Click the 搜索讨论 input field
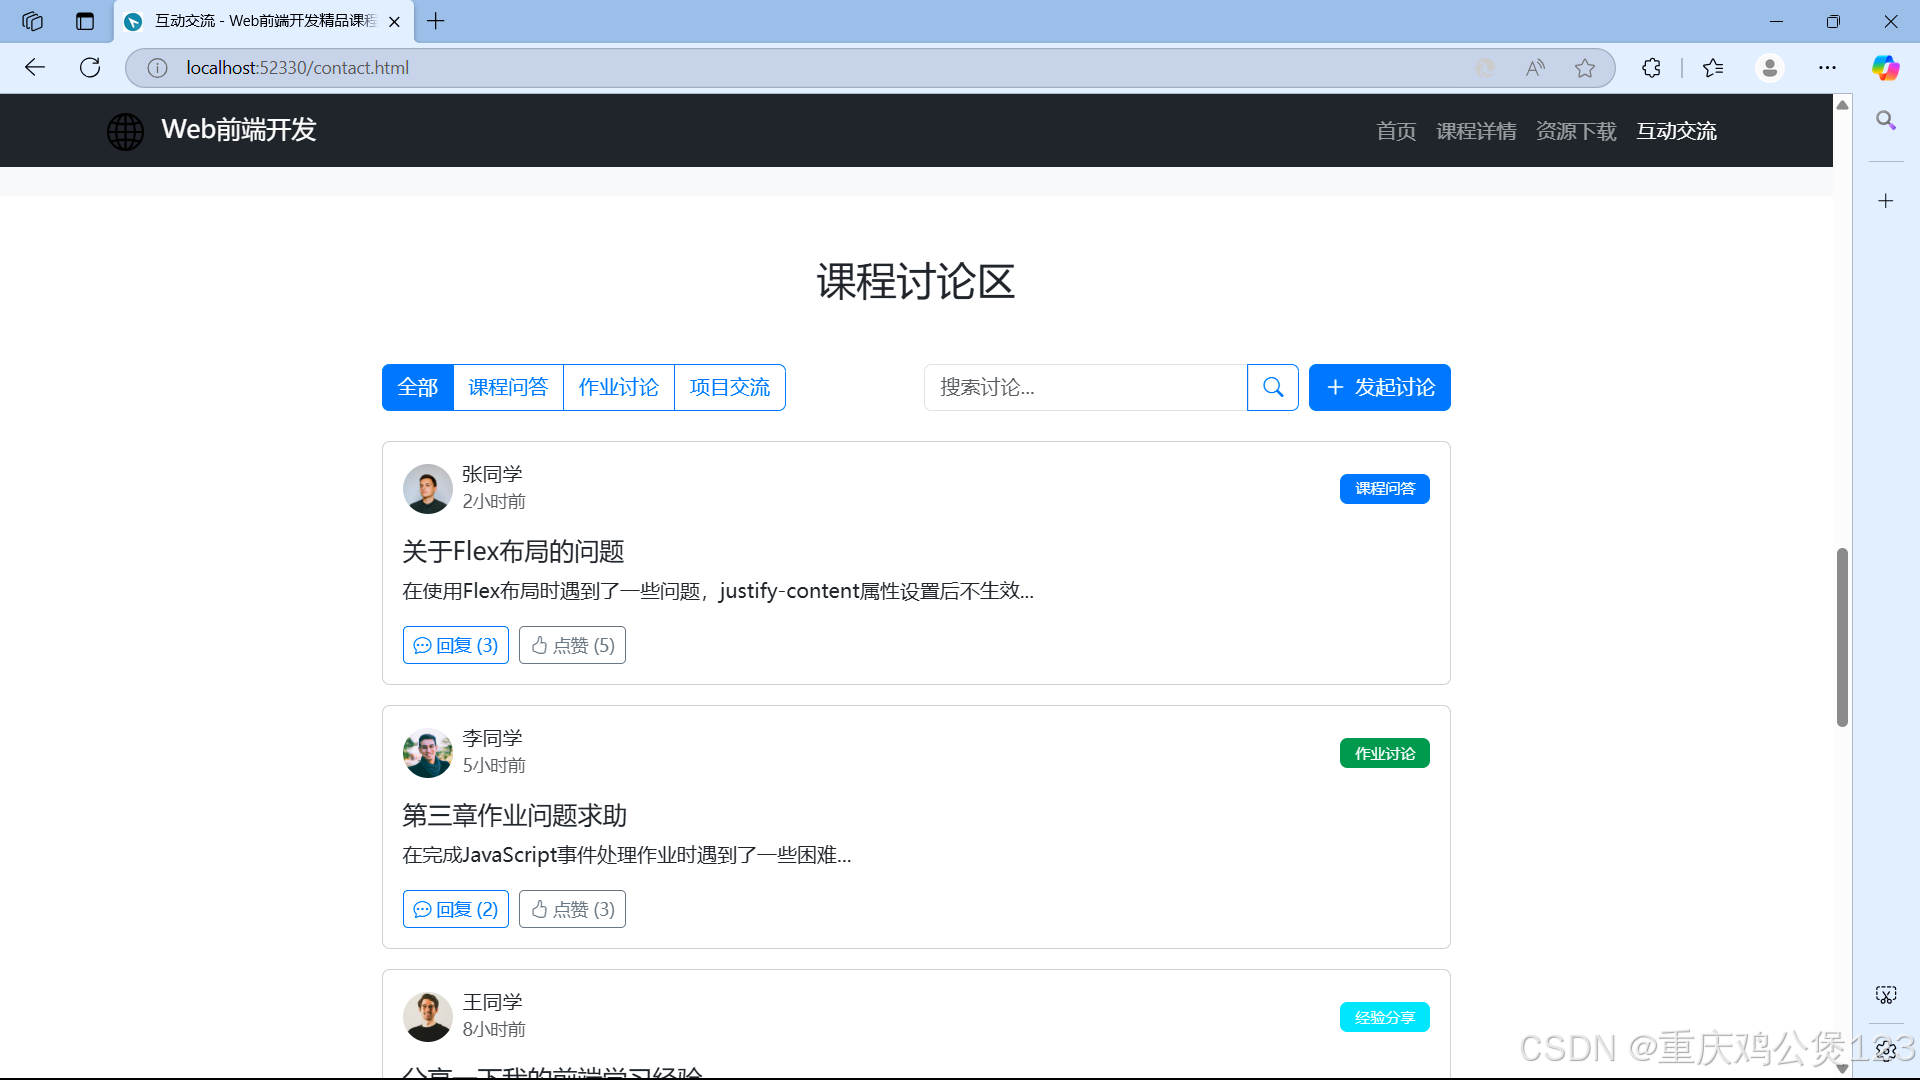The height and width of the screenshot is (1080, 1920). [1085, 387]
